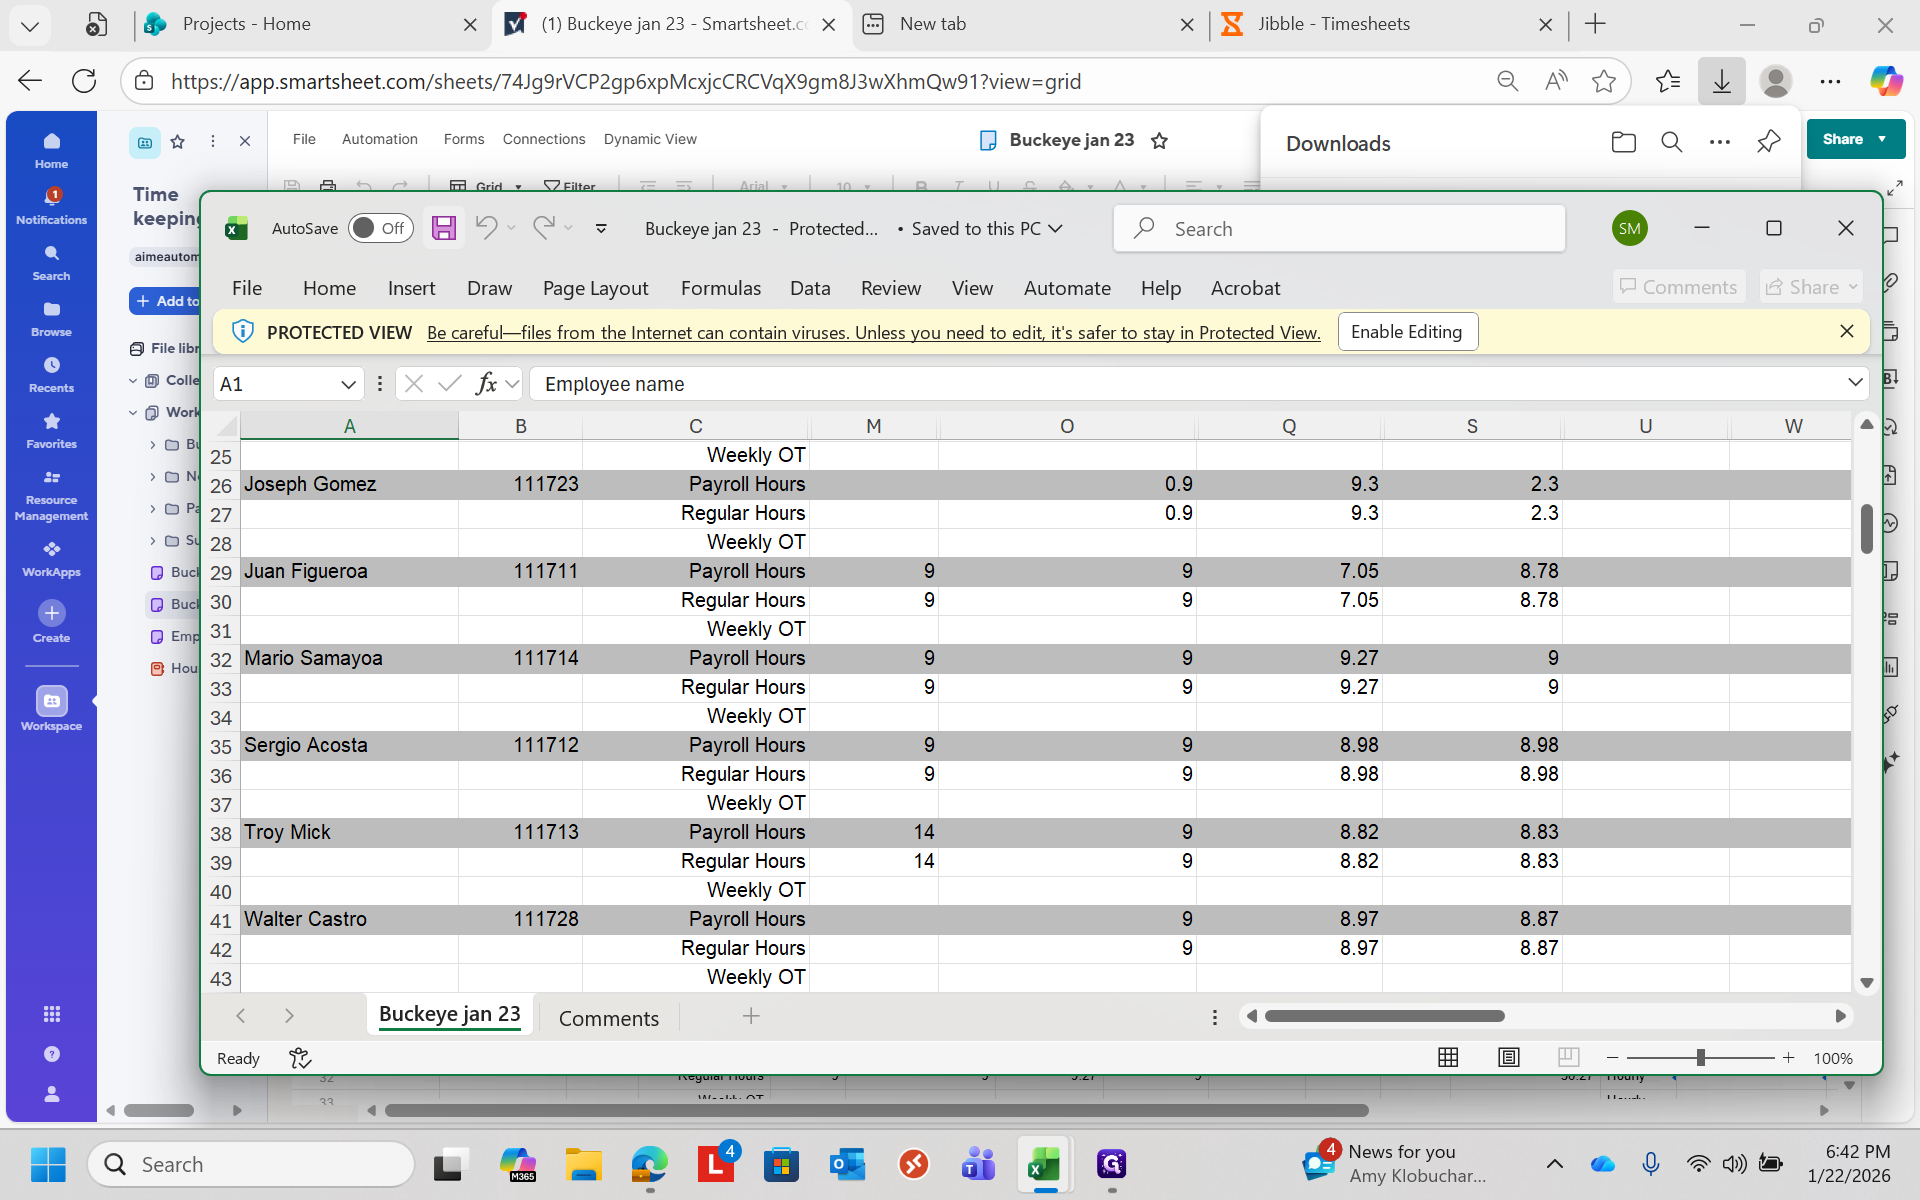Pin the Downloads panel
1920x1200 pixels.
tap(1768, 142)
